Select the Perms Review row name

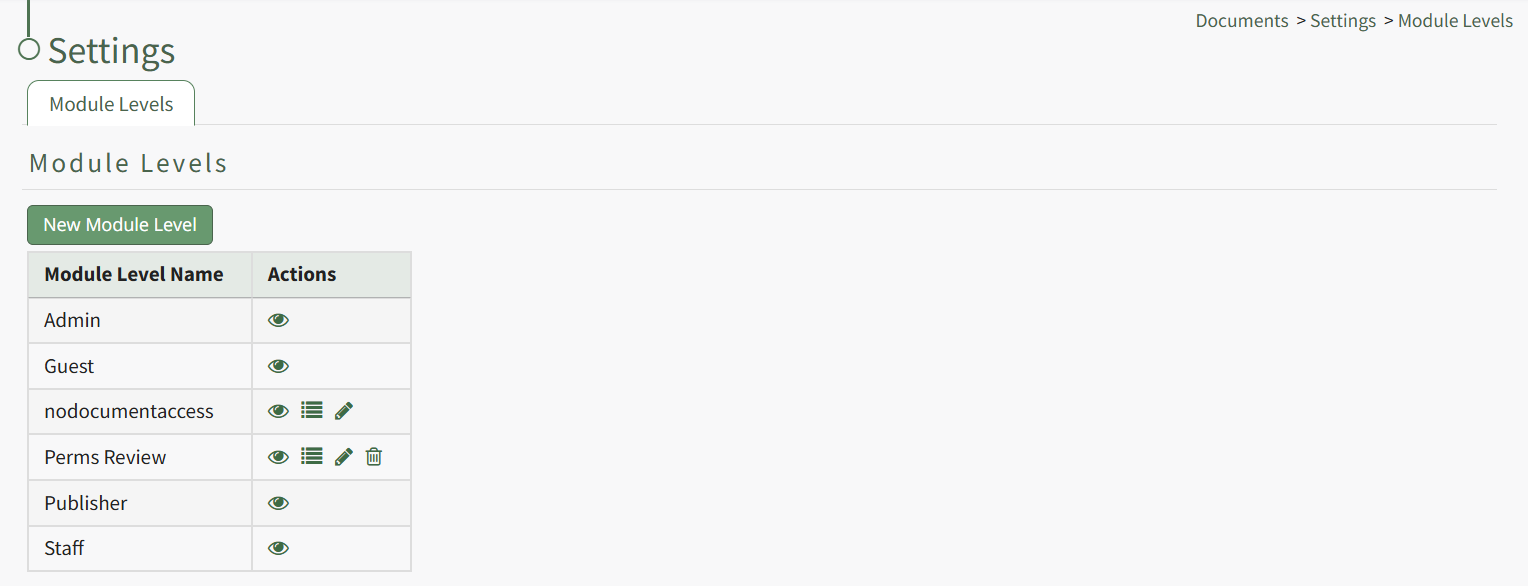pos(105,457)
